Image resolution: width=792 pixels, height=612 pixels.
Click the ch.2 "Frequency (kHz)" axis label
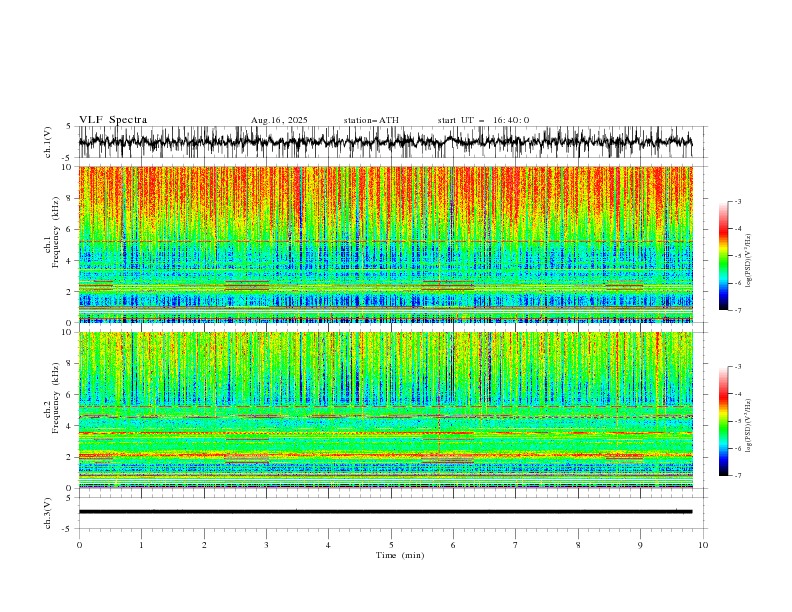(x=56, y=397)
